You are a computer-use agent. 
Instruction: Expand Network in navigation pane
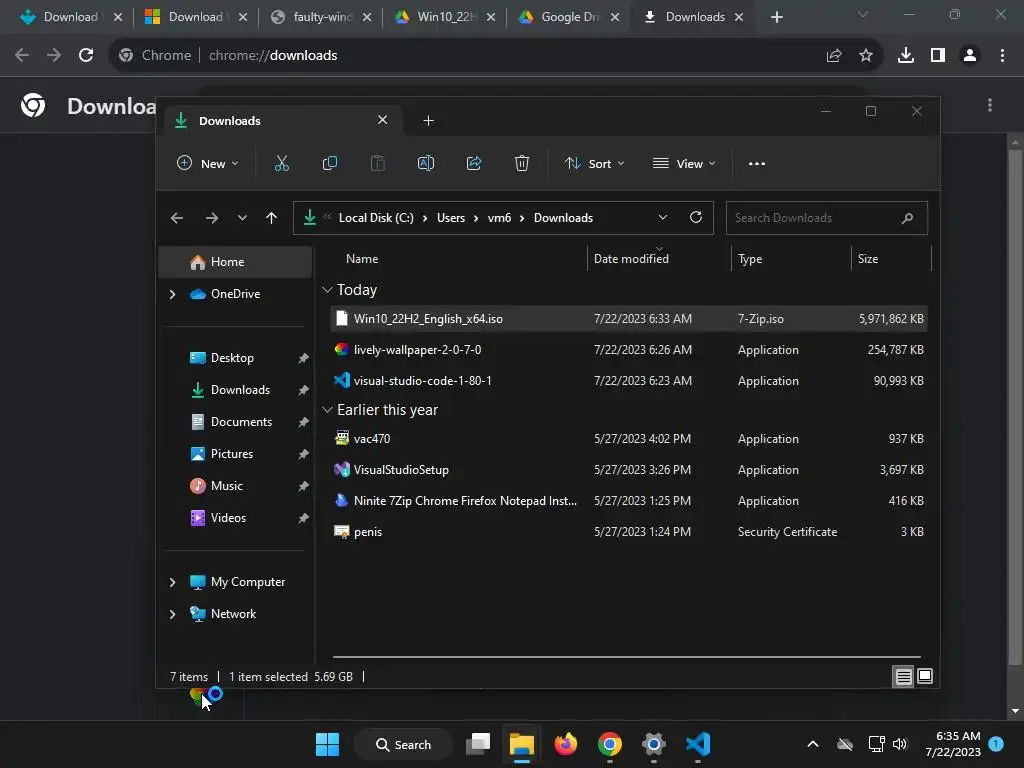click(172, 614)
